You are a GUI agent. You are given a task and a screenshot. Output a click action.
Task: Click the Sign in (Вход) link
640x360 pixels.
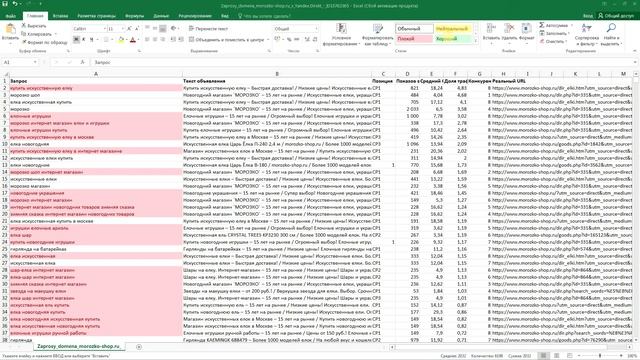coord(588,16)
